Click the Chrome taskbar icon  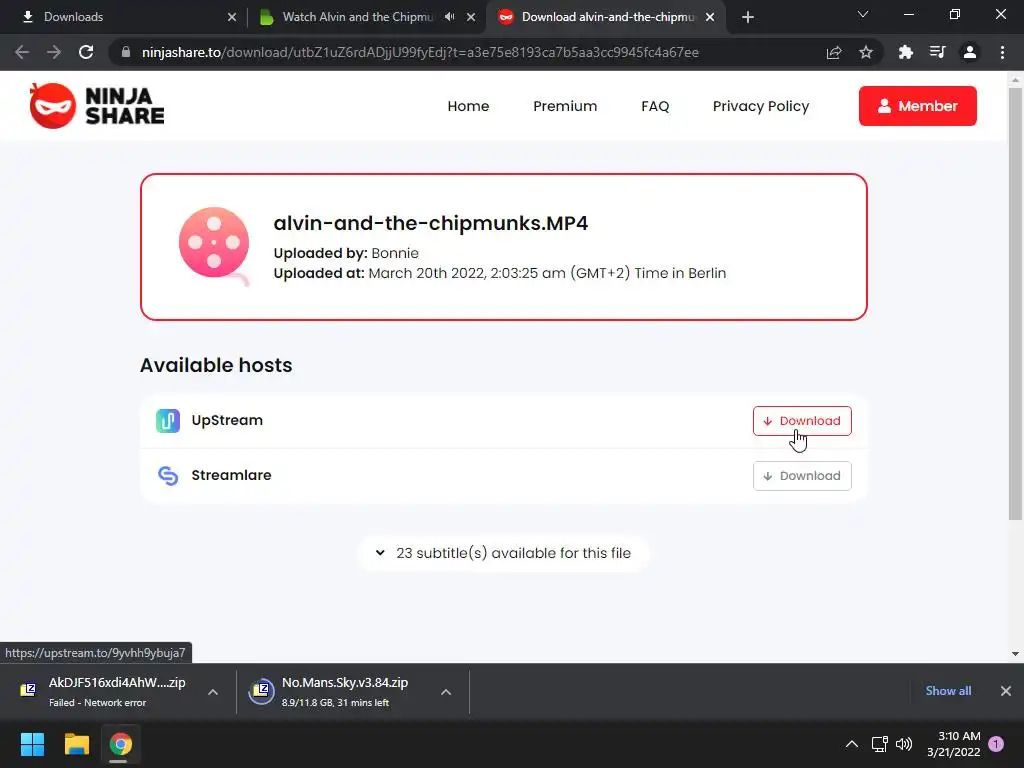coord(120,744)
